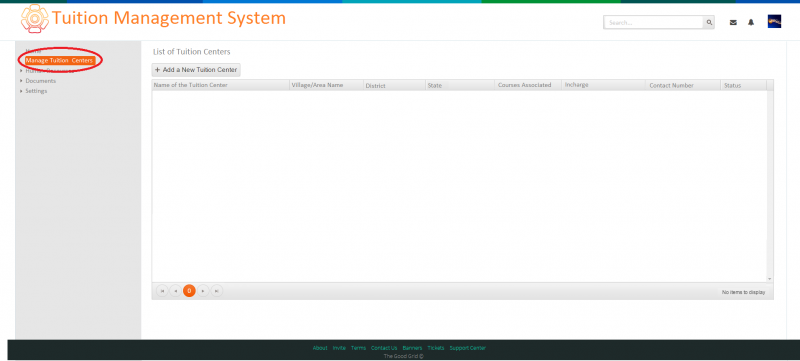800x361 pixels.
Task: Expand the Settings tree item
Action: tap(21, 91)
